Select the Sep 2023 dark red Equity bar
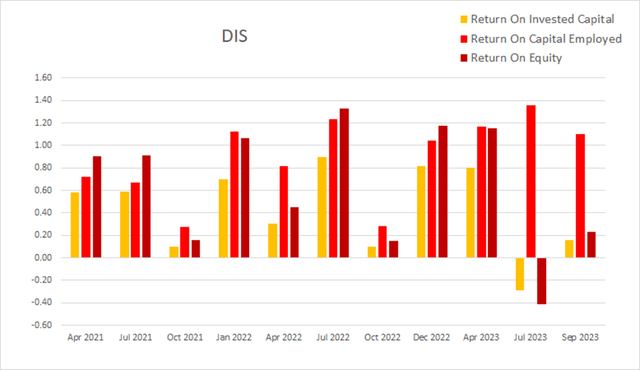The image size is (640, 370). [x=591, y=245]
